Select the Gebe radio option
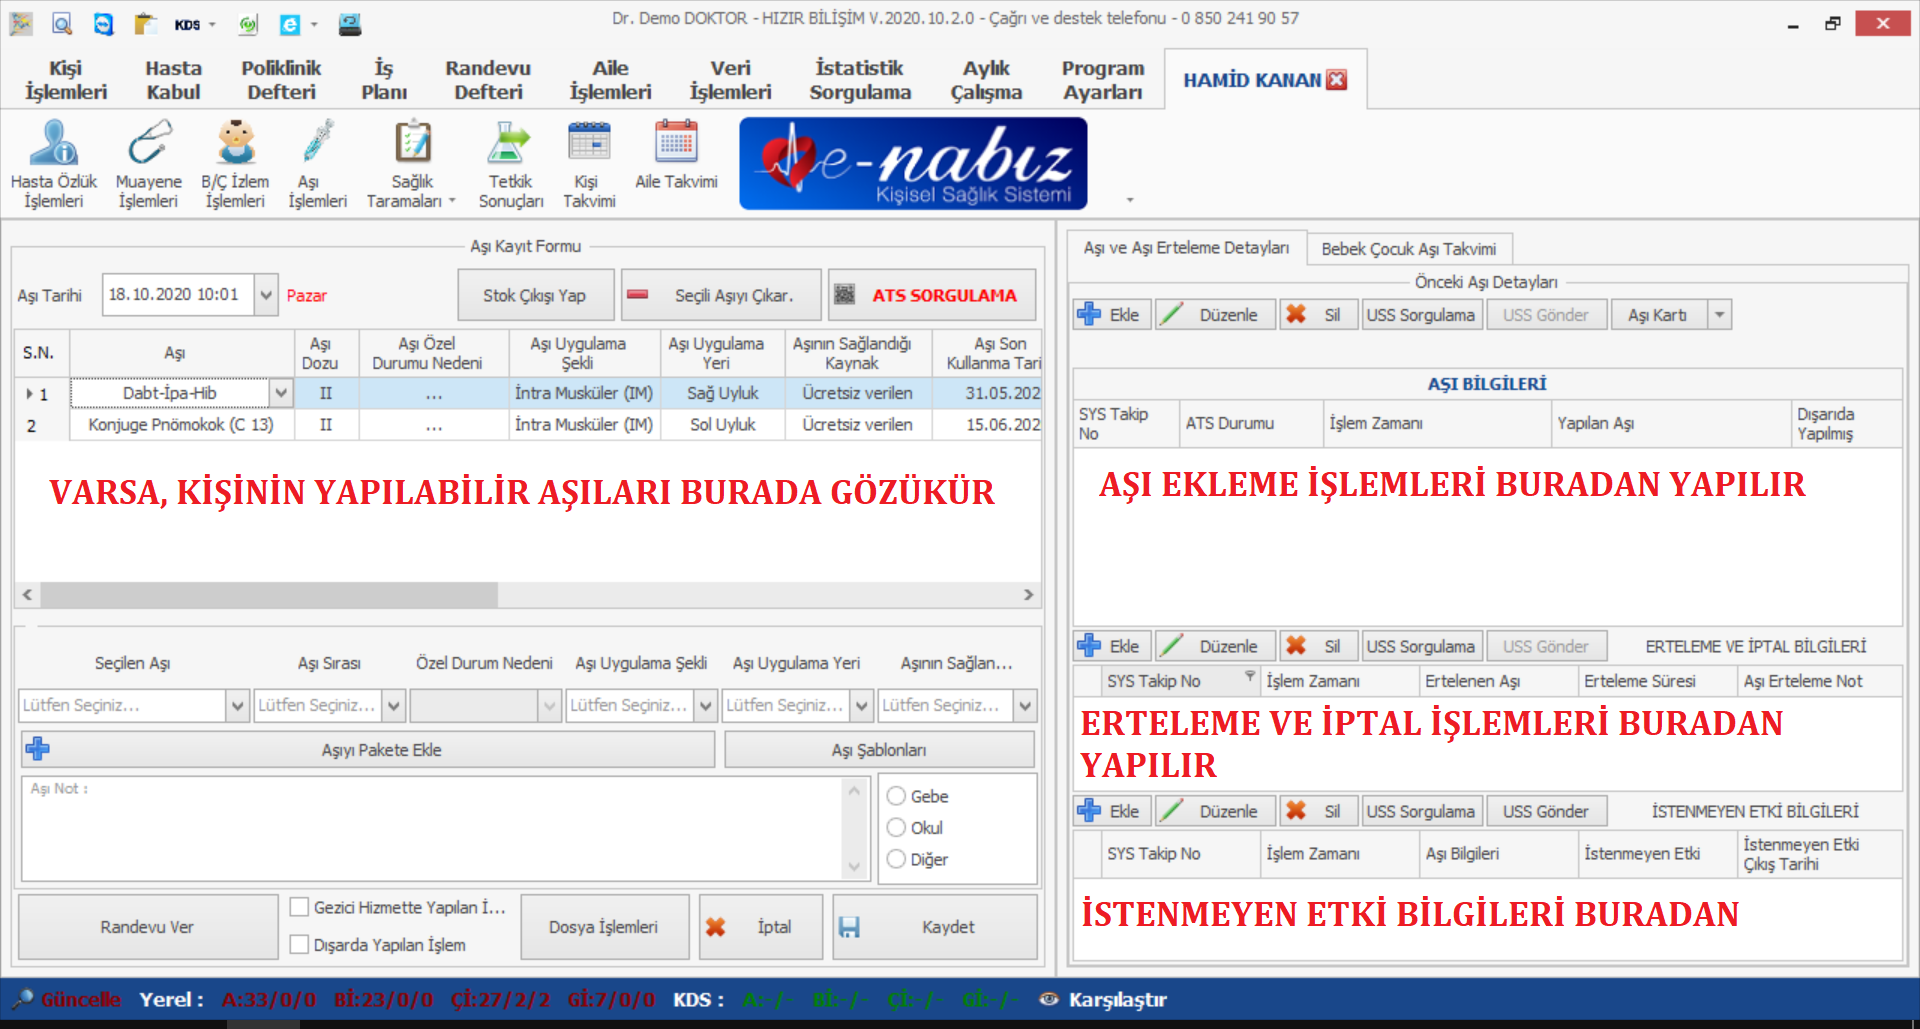 tap(897, 796)
